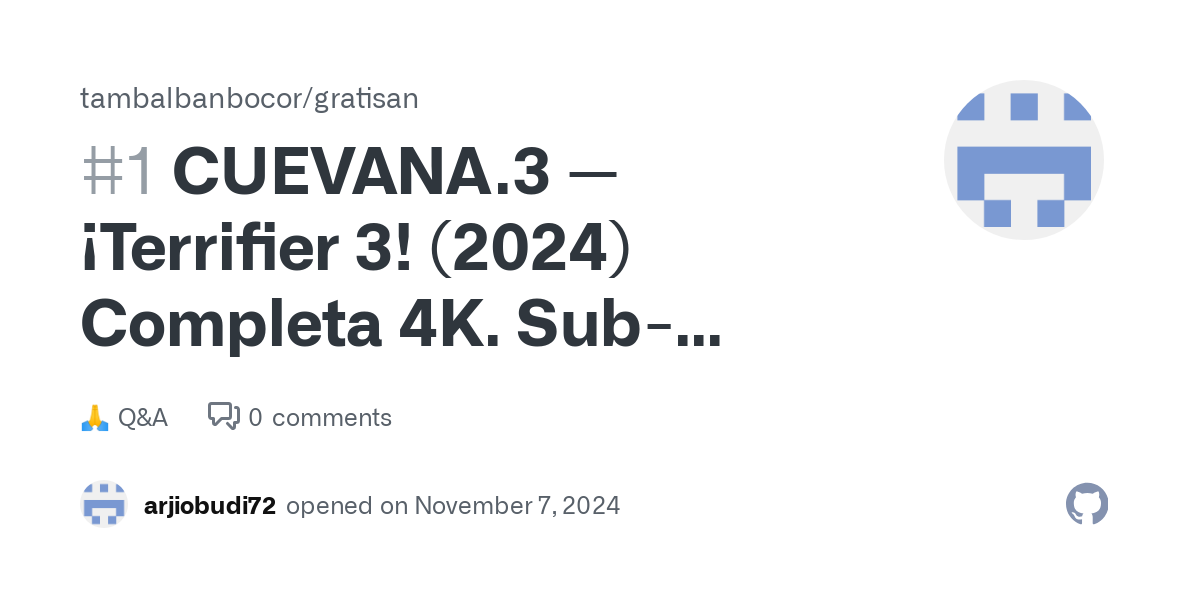Screen dimensions: 1200x600
Task: Open the tambalbanbocor owner name
Action: (193, 98)
